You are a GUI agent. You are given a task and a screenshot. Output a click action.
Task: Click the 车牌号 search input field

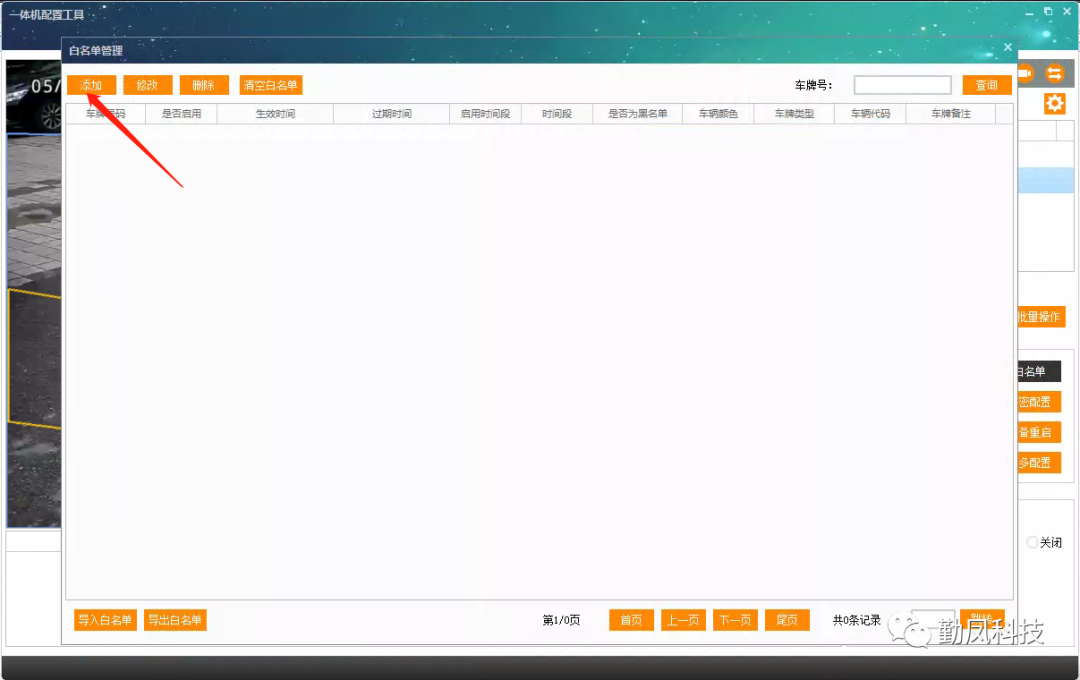point(901,84)
